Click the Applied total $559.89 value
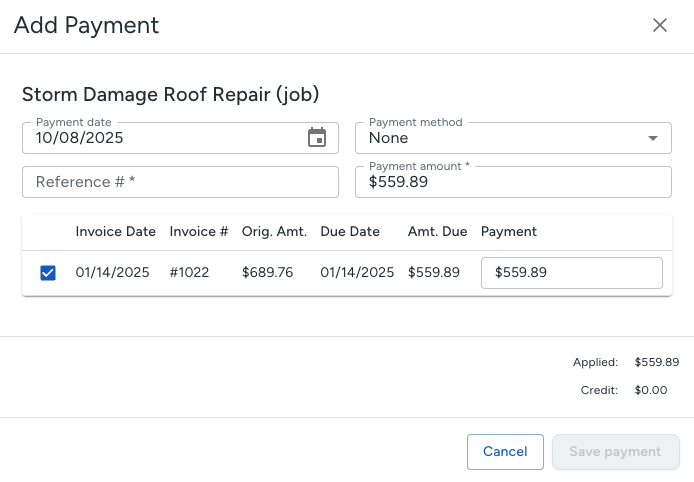 click(656, 362)
